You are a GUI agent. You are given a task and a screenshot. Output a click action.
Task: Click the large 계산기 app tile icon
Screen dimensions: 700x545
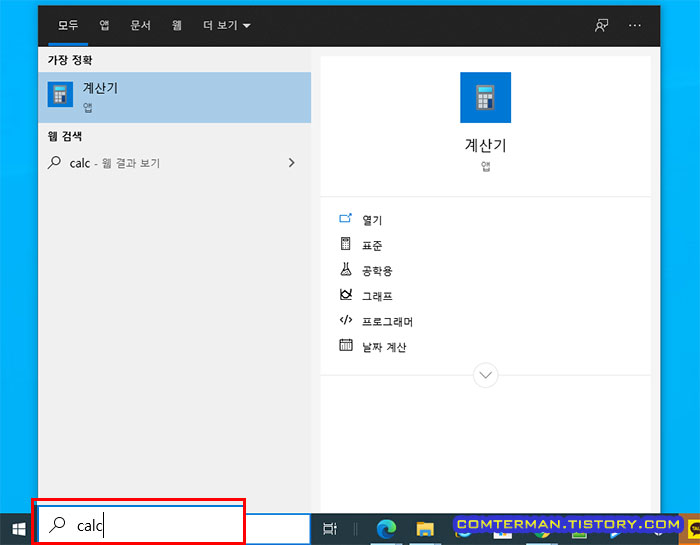[x=485, y=97]
